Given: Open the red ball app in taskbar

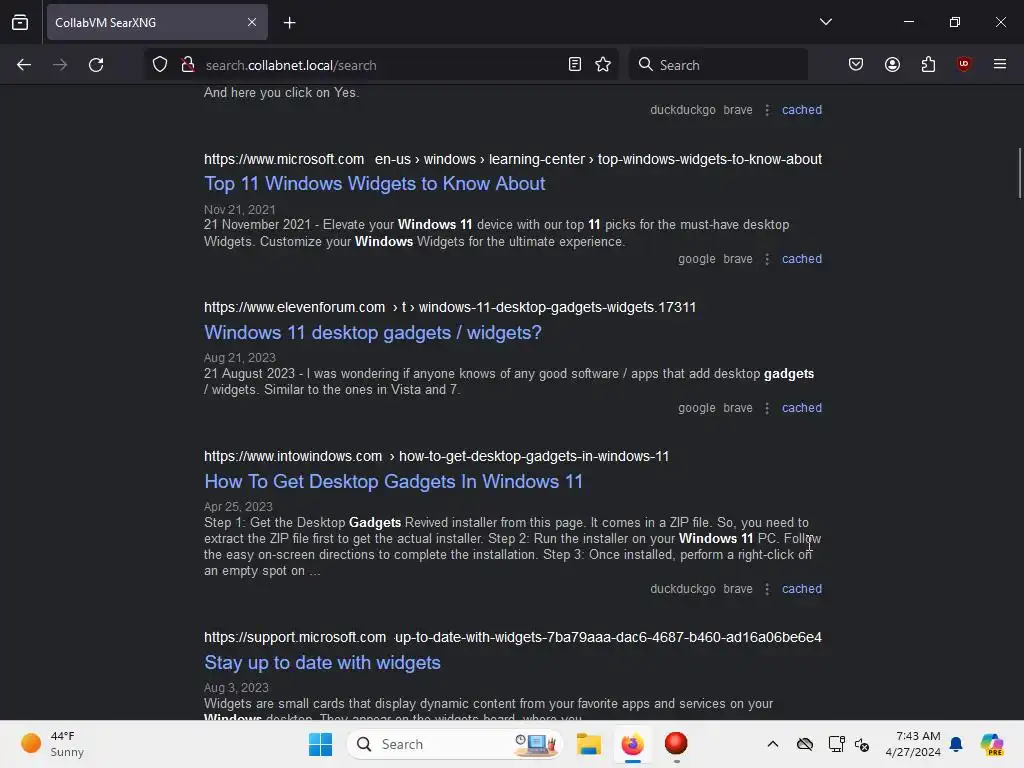Looking at the screenshot, I should [x=676, y=744].
